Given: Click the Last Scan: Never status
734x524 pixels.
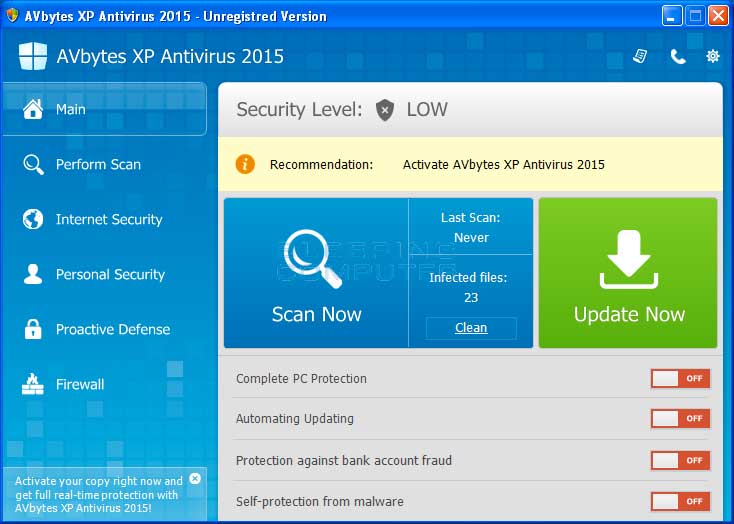Looking at the screenshot, I should 471,228.
